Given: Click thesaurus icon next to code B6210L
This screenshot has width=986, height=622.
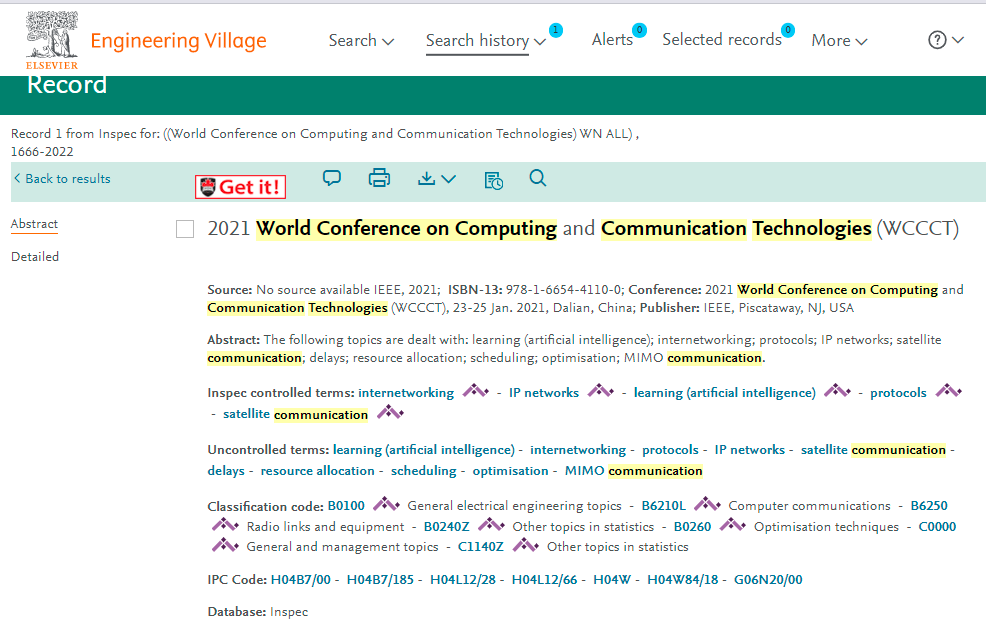Looking at the screenshot, I should [707, 504].
